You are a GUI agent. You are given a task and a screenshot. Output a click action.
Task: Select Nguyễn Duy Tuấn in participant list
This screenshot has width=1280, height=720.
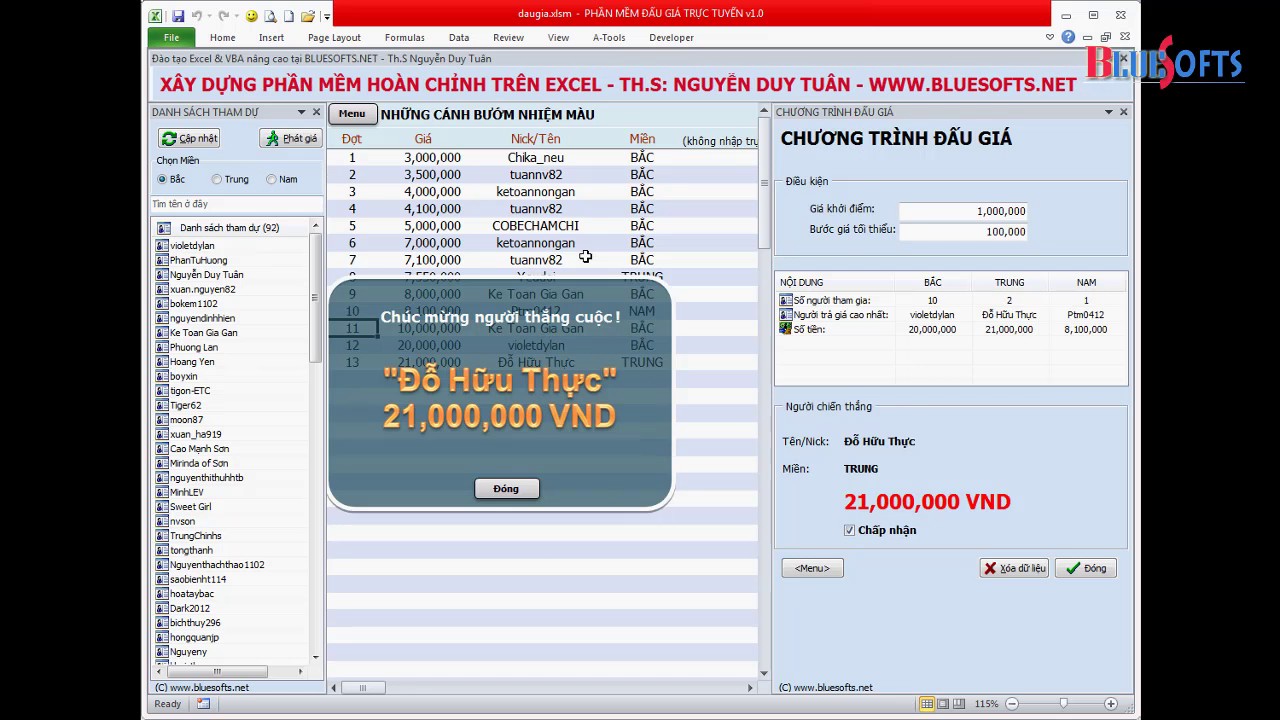point(206,274)
